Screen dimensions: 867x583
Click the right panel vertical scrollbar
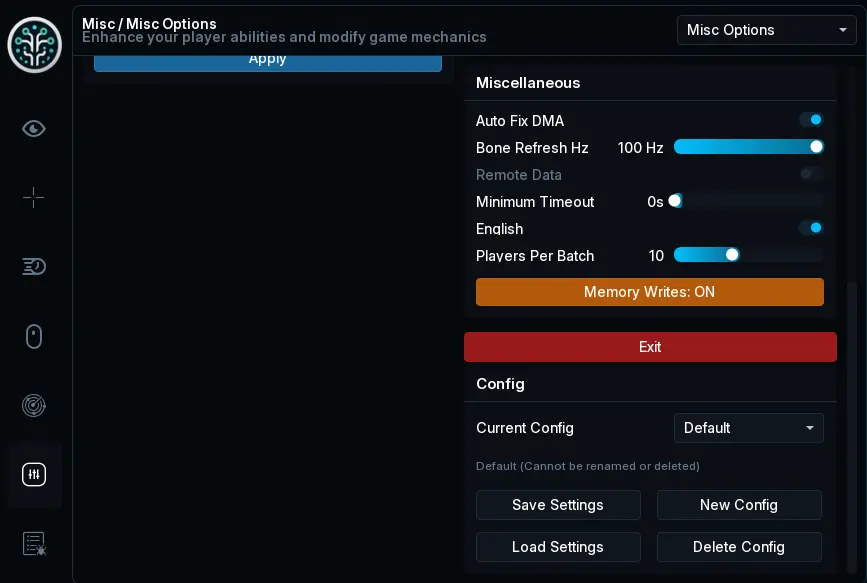click(x=852, y=429)
